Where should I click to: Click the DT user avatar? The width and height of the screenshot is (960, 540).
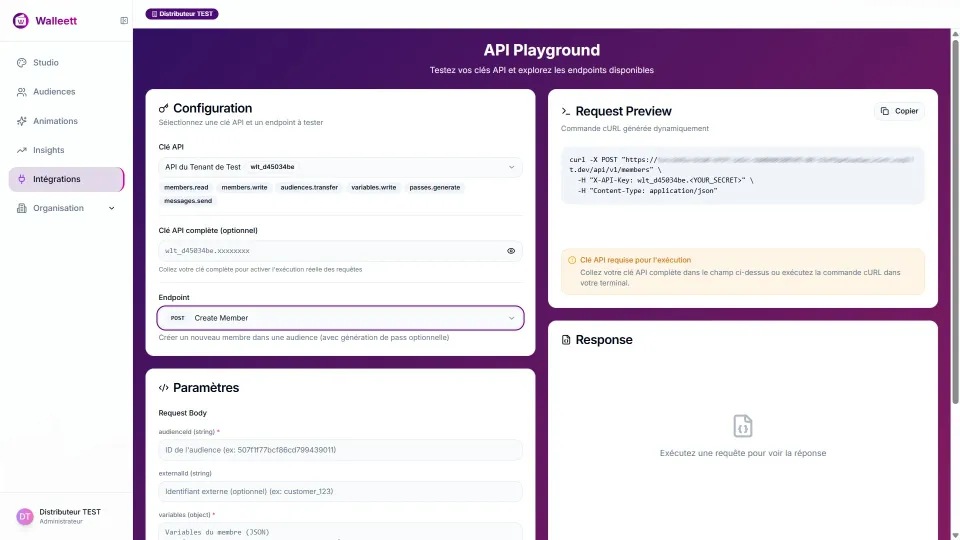24,517
